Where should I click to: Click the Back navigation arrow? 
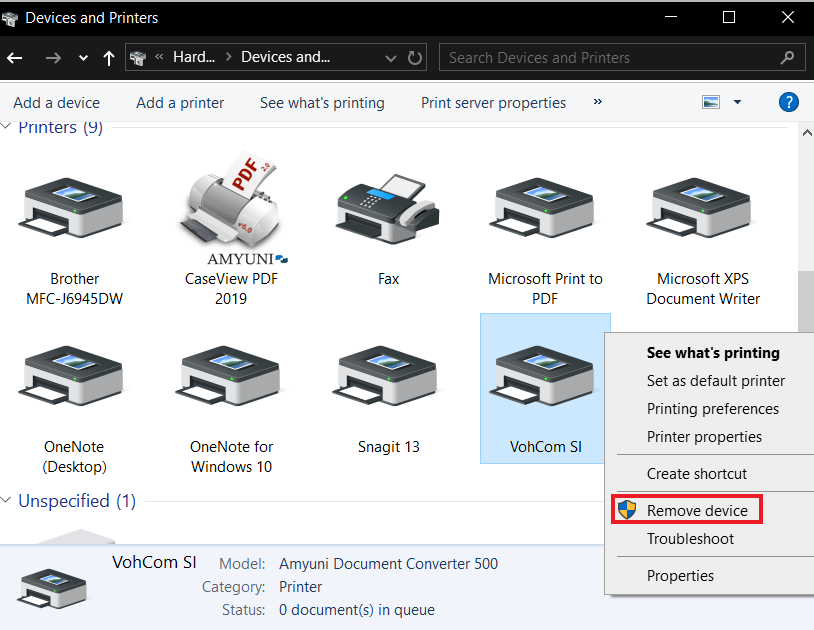coord(15,58)
